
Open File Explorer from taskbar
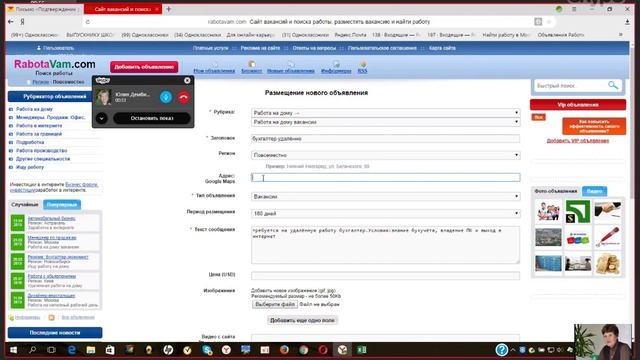point(91,350)
